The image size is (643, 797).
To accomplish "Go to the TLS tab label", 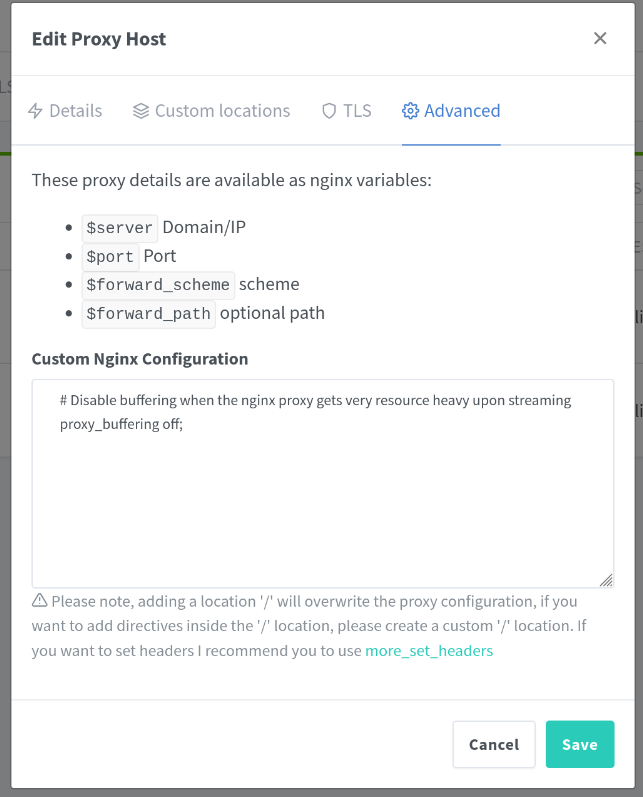I will point(357,111).
